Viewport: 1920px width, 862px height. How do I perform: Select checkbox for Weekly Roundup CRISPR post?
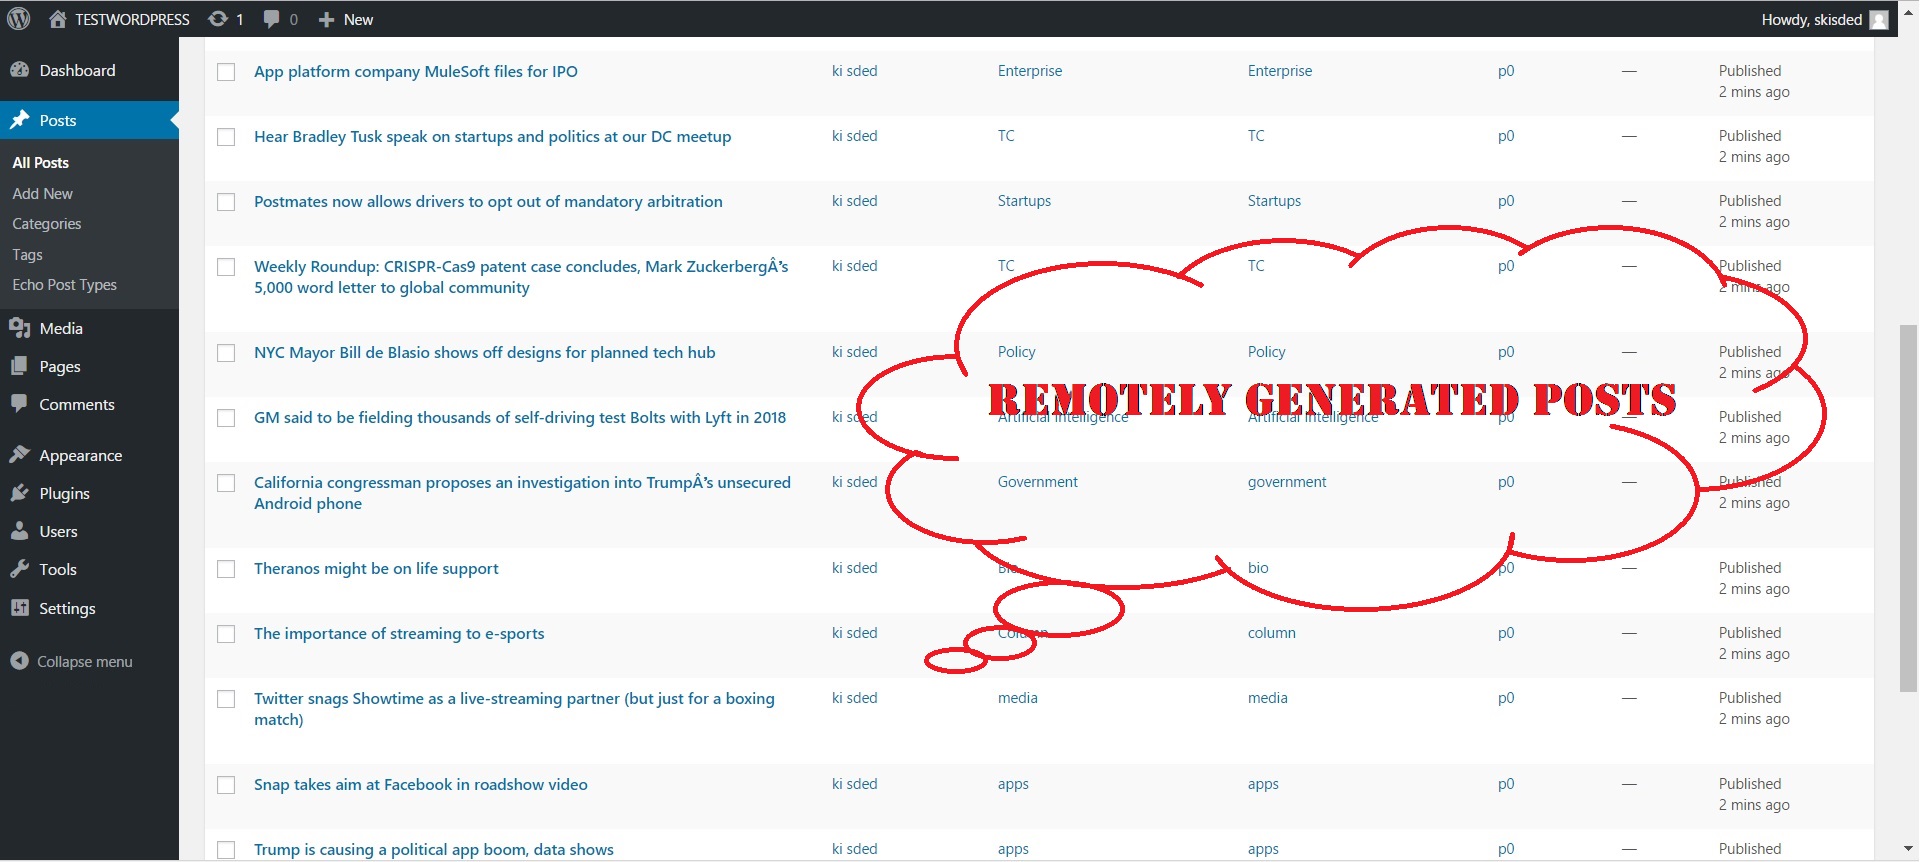[x=226, y=267]
